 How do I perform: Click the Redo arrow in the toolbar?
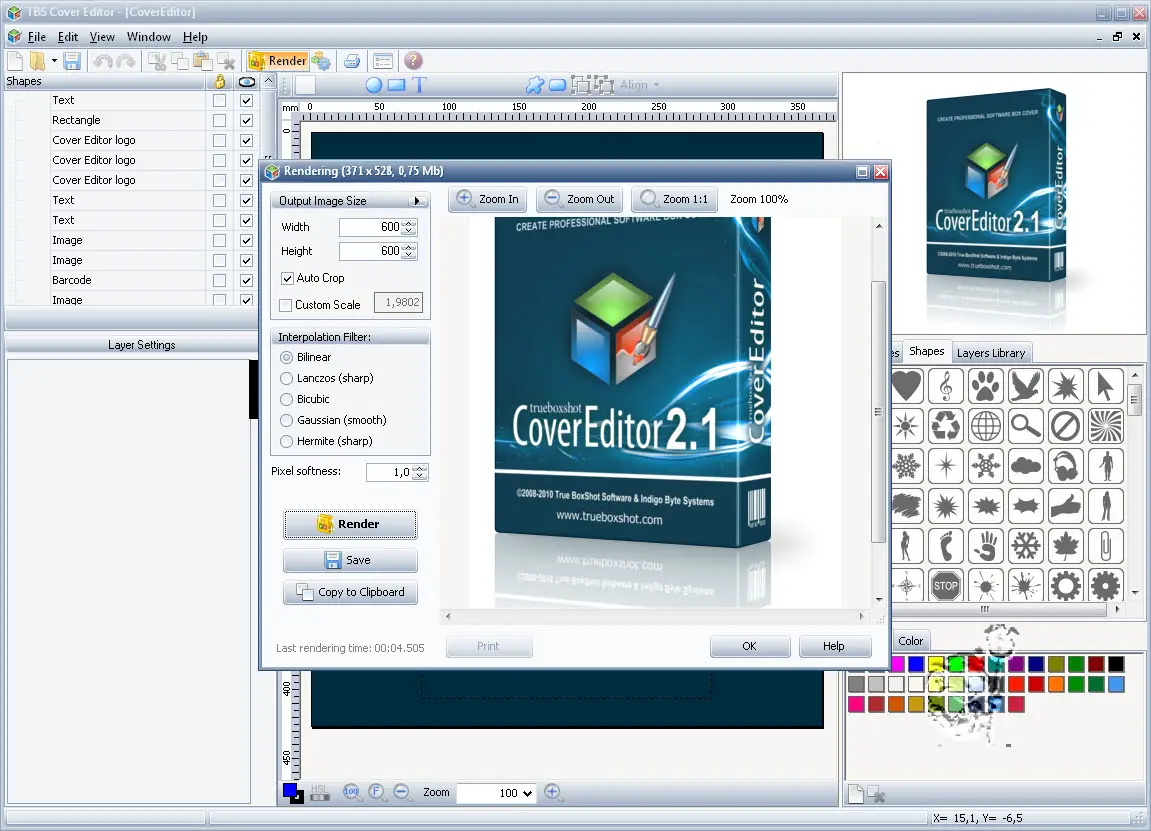(126, 61)
